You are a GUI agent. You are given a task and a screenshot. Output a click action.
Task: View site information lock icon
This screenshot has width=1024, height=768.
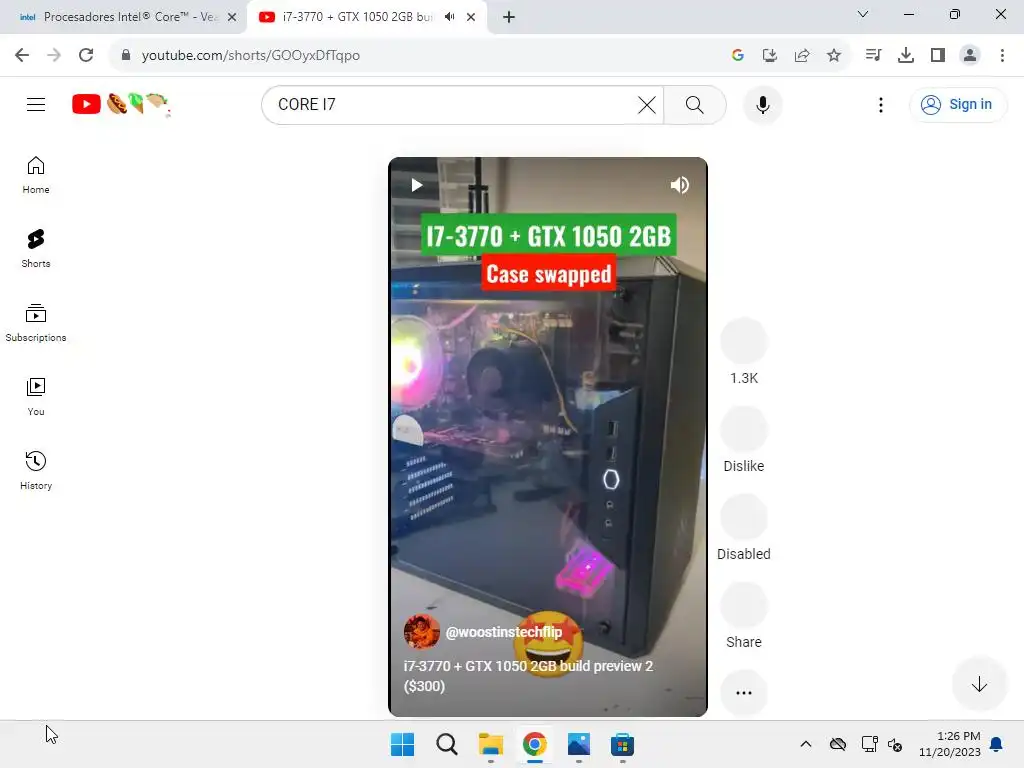coord(126,55)
